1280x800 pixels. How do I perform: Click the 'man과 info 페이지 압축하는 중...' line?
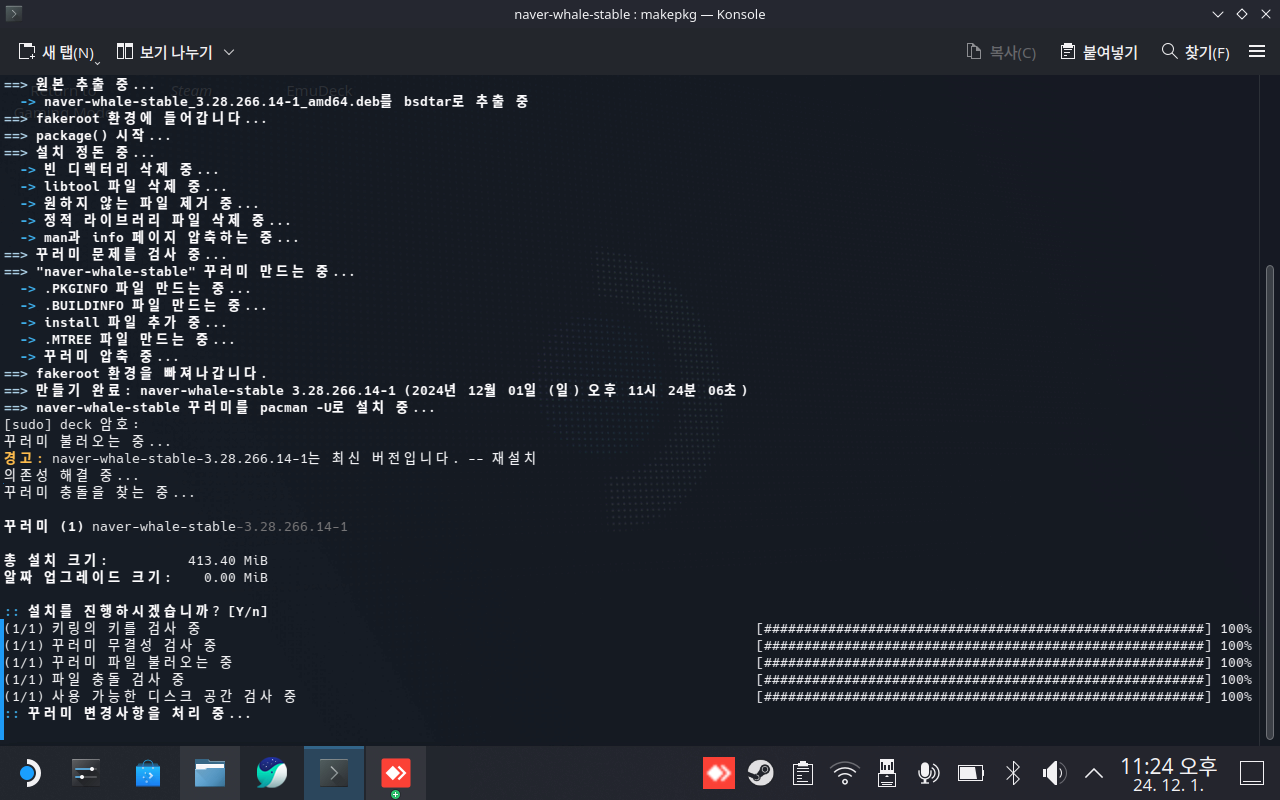[x=160, y=237]
